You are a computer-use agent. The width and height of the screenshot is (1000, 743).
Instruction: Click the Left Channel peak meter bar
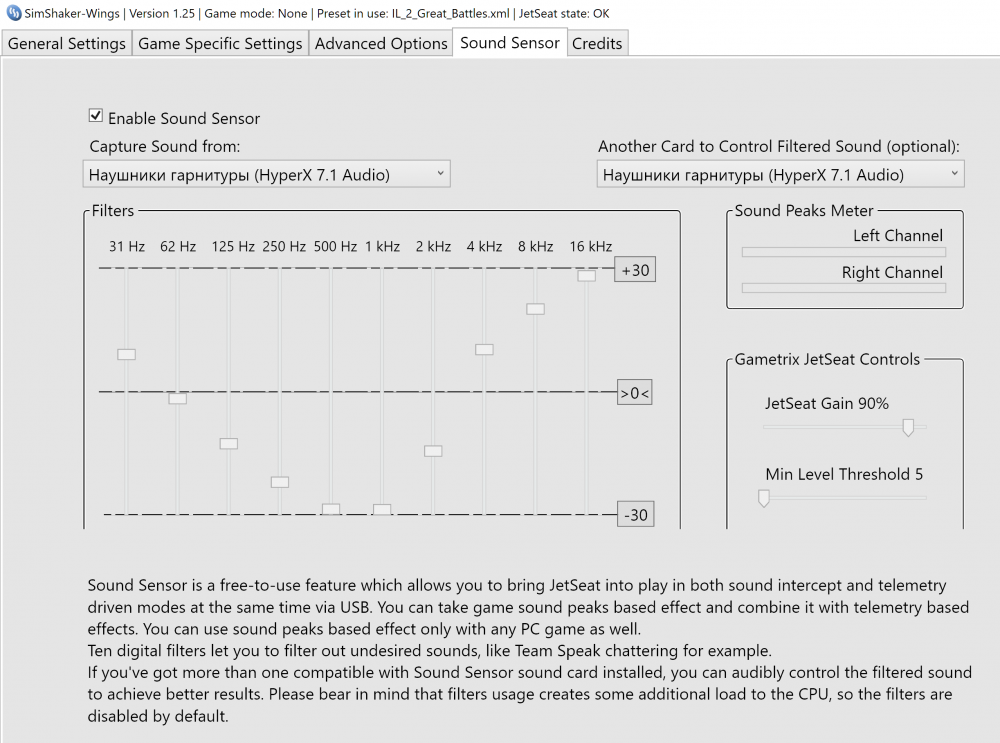(x=844, y=253)
